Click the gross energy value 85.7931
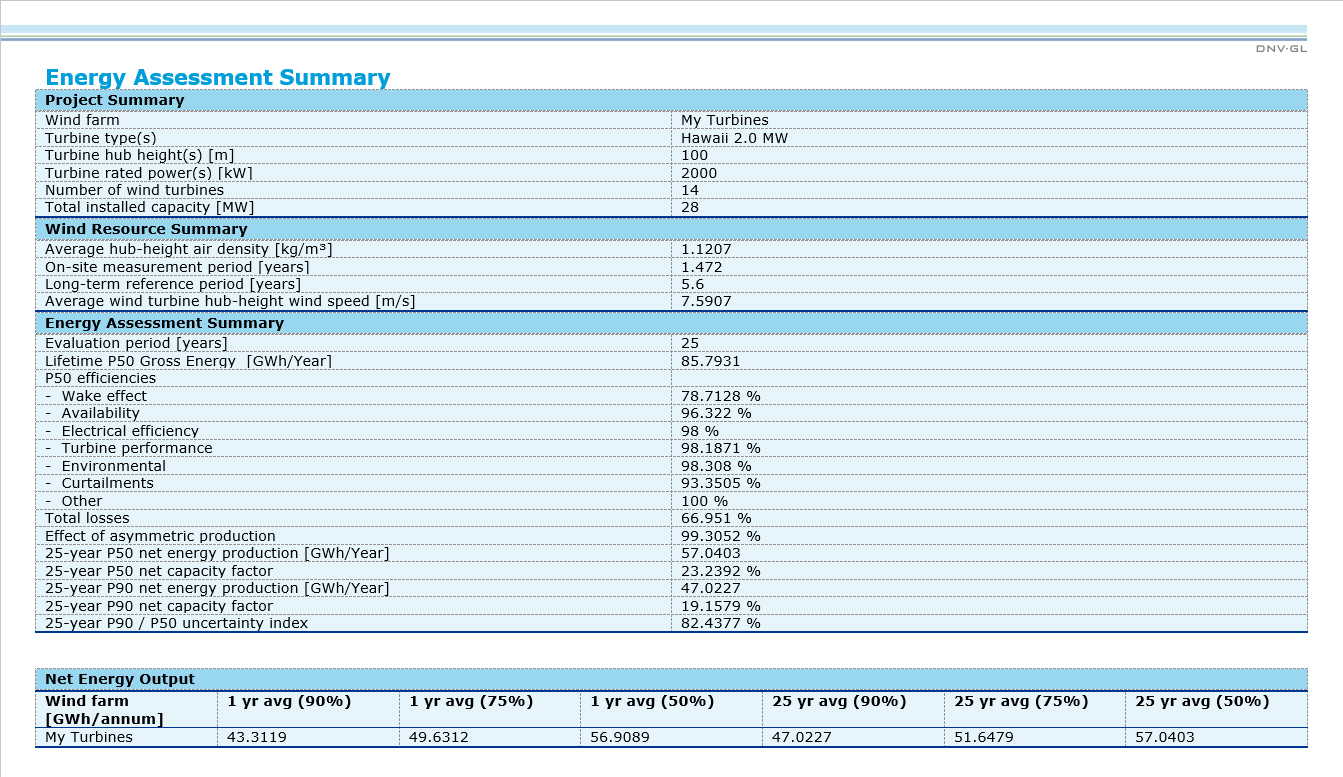The height and width of the screenshot is (777, 1343). pos(710,361)
